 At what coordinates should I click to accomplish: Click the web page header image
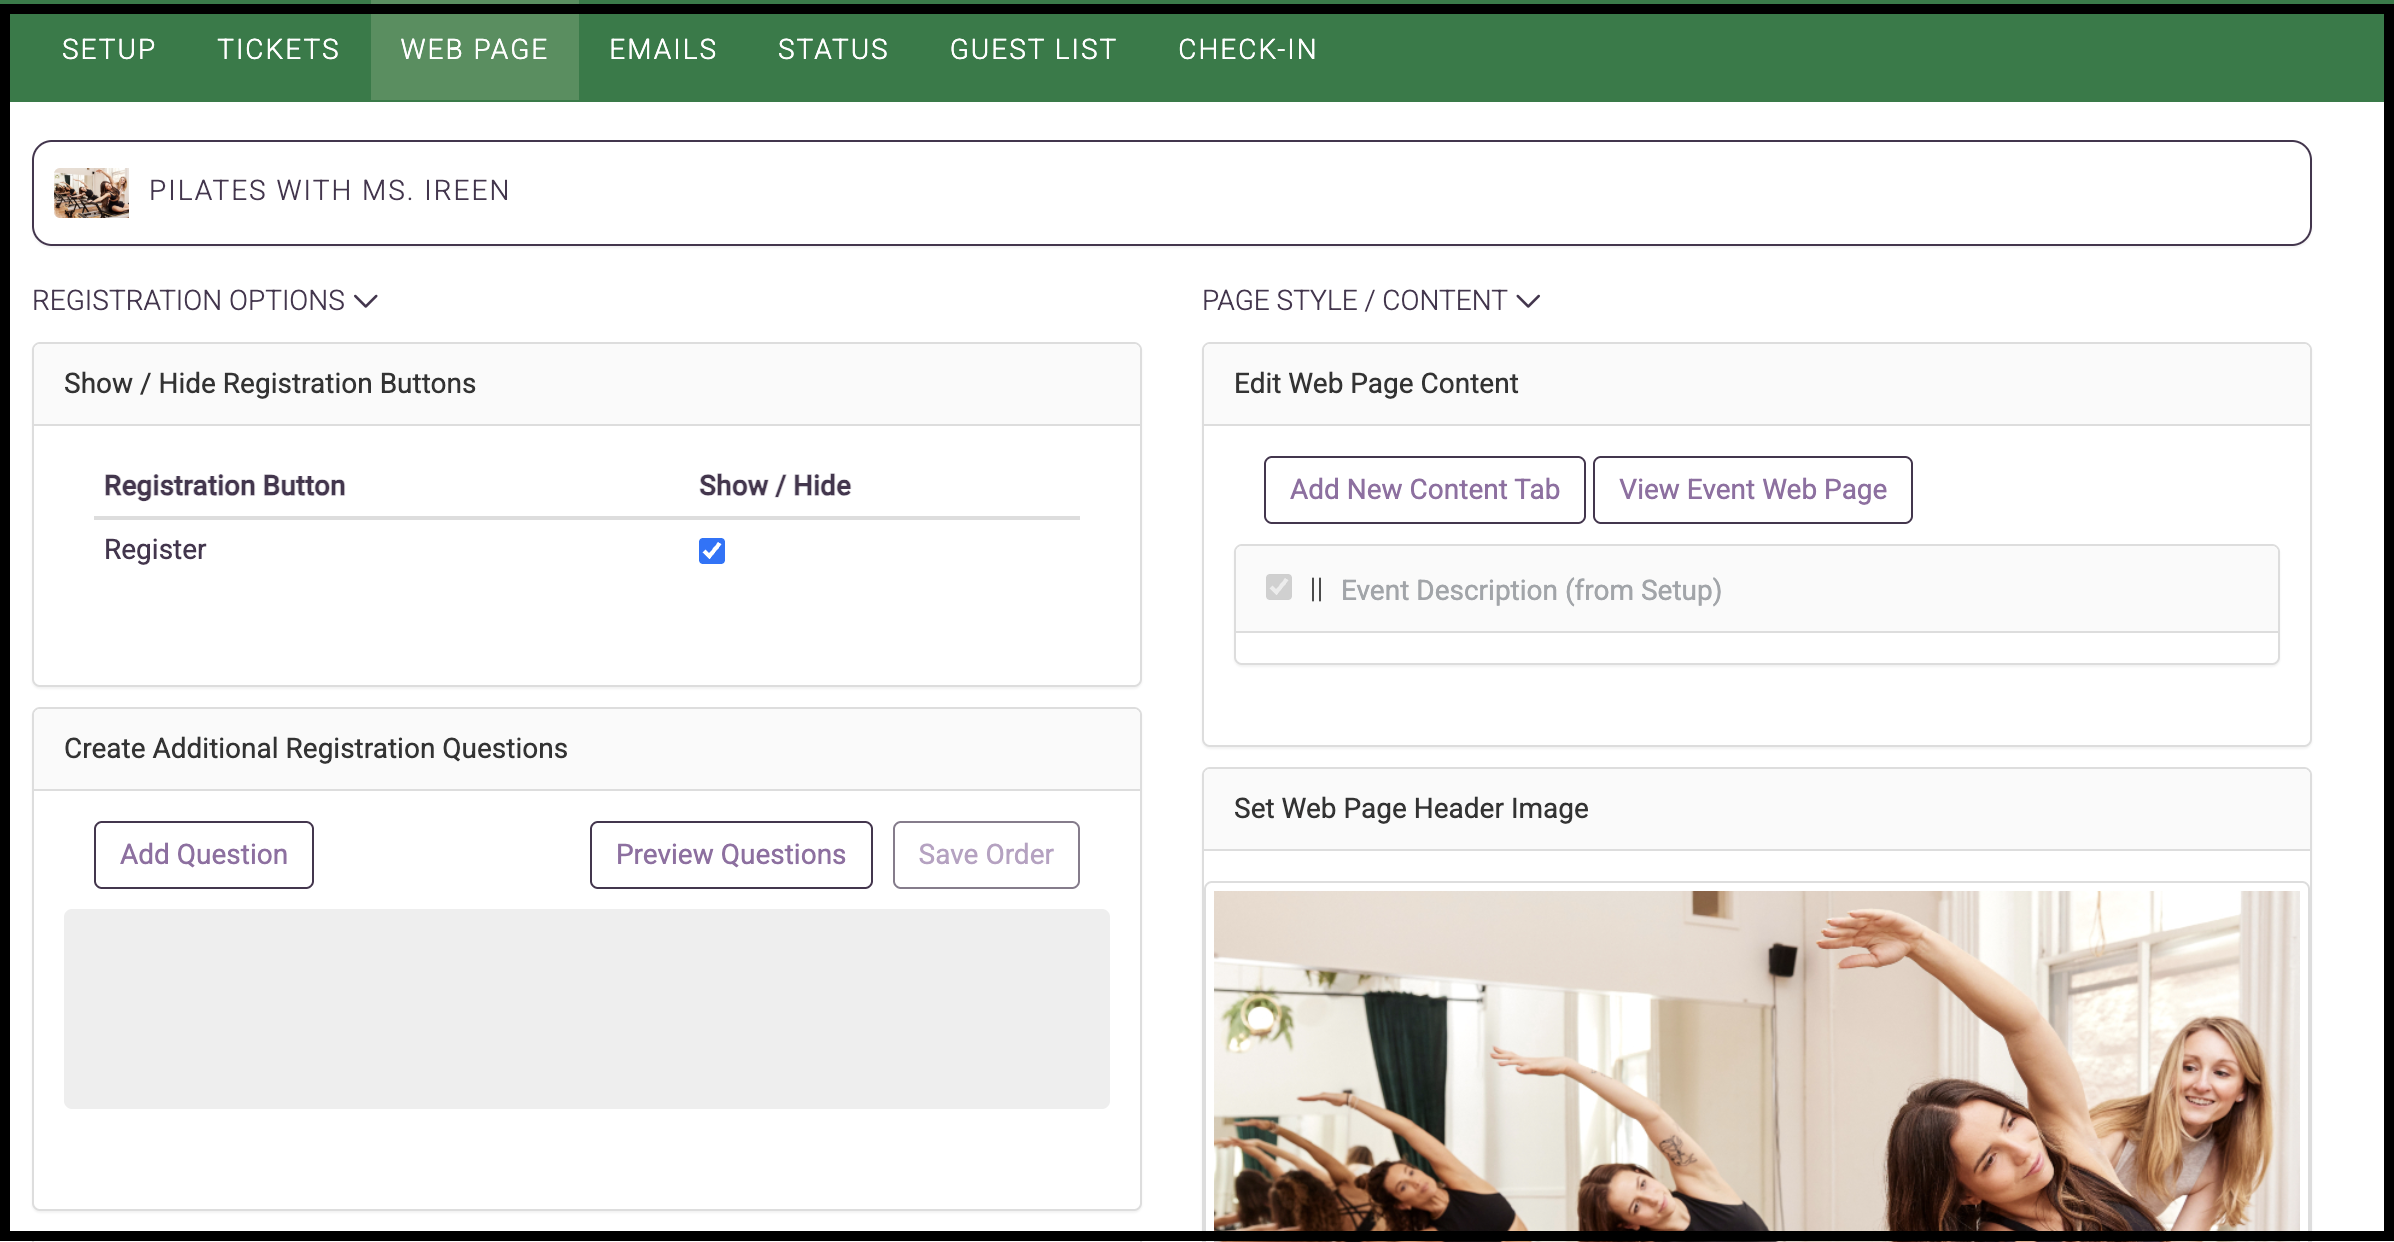point(1756,1060)
